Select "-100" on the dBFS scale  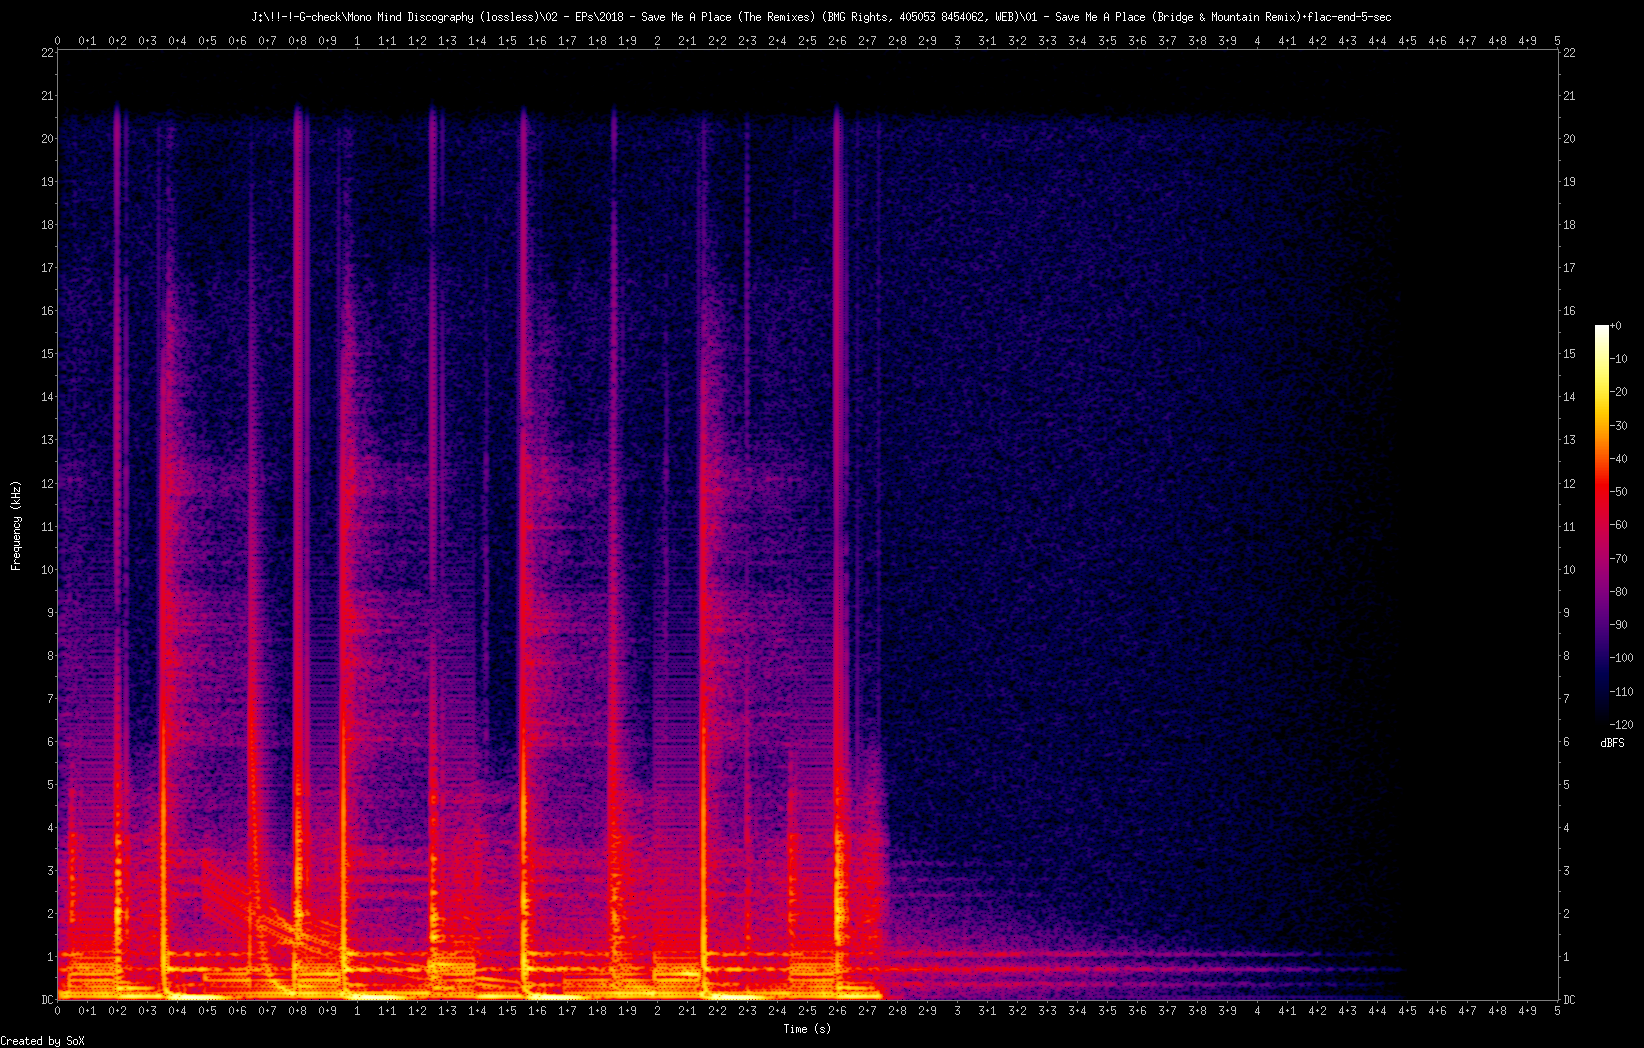point(1622,658)
